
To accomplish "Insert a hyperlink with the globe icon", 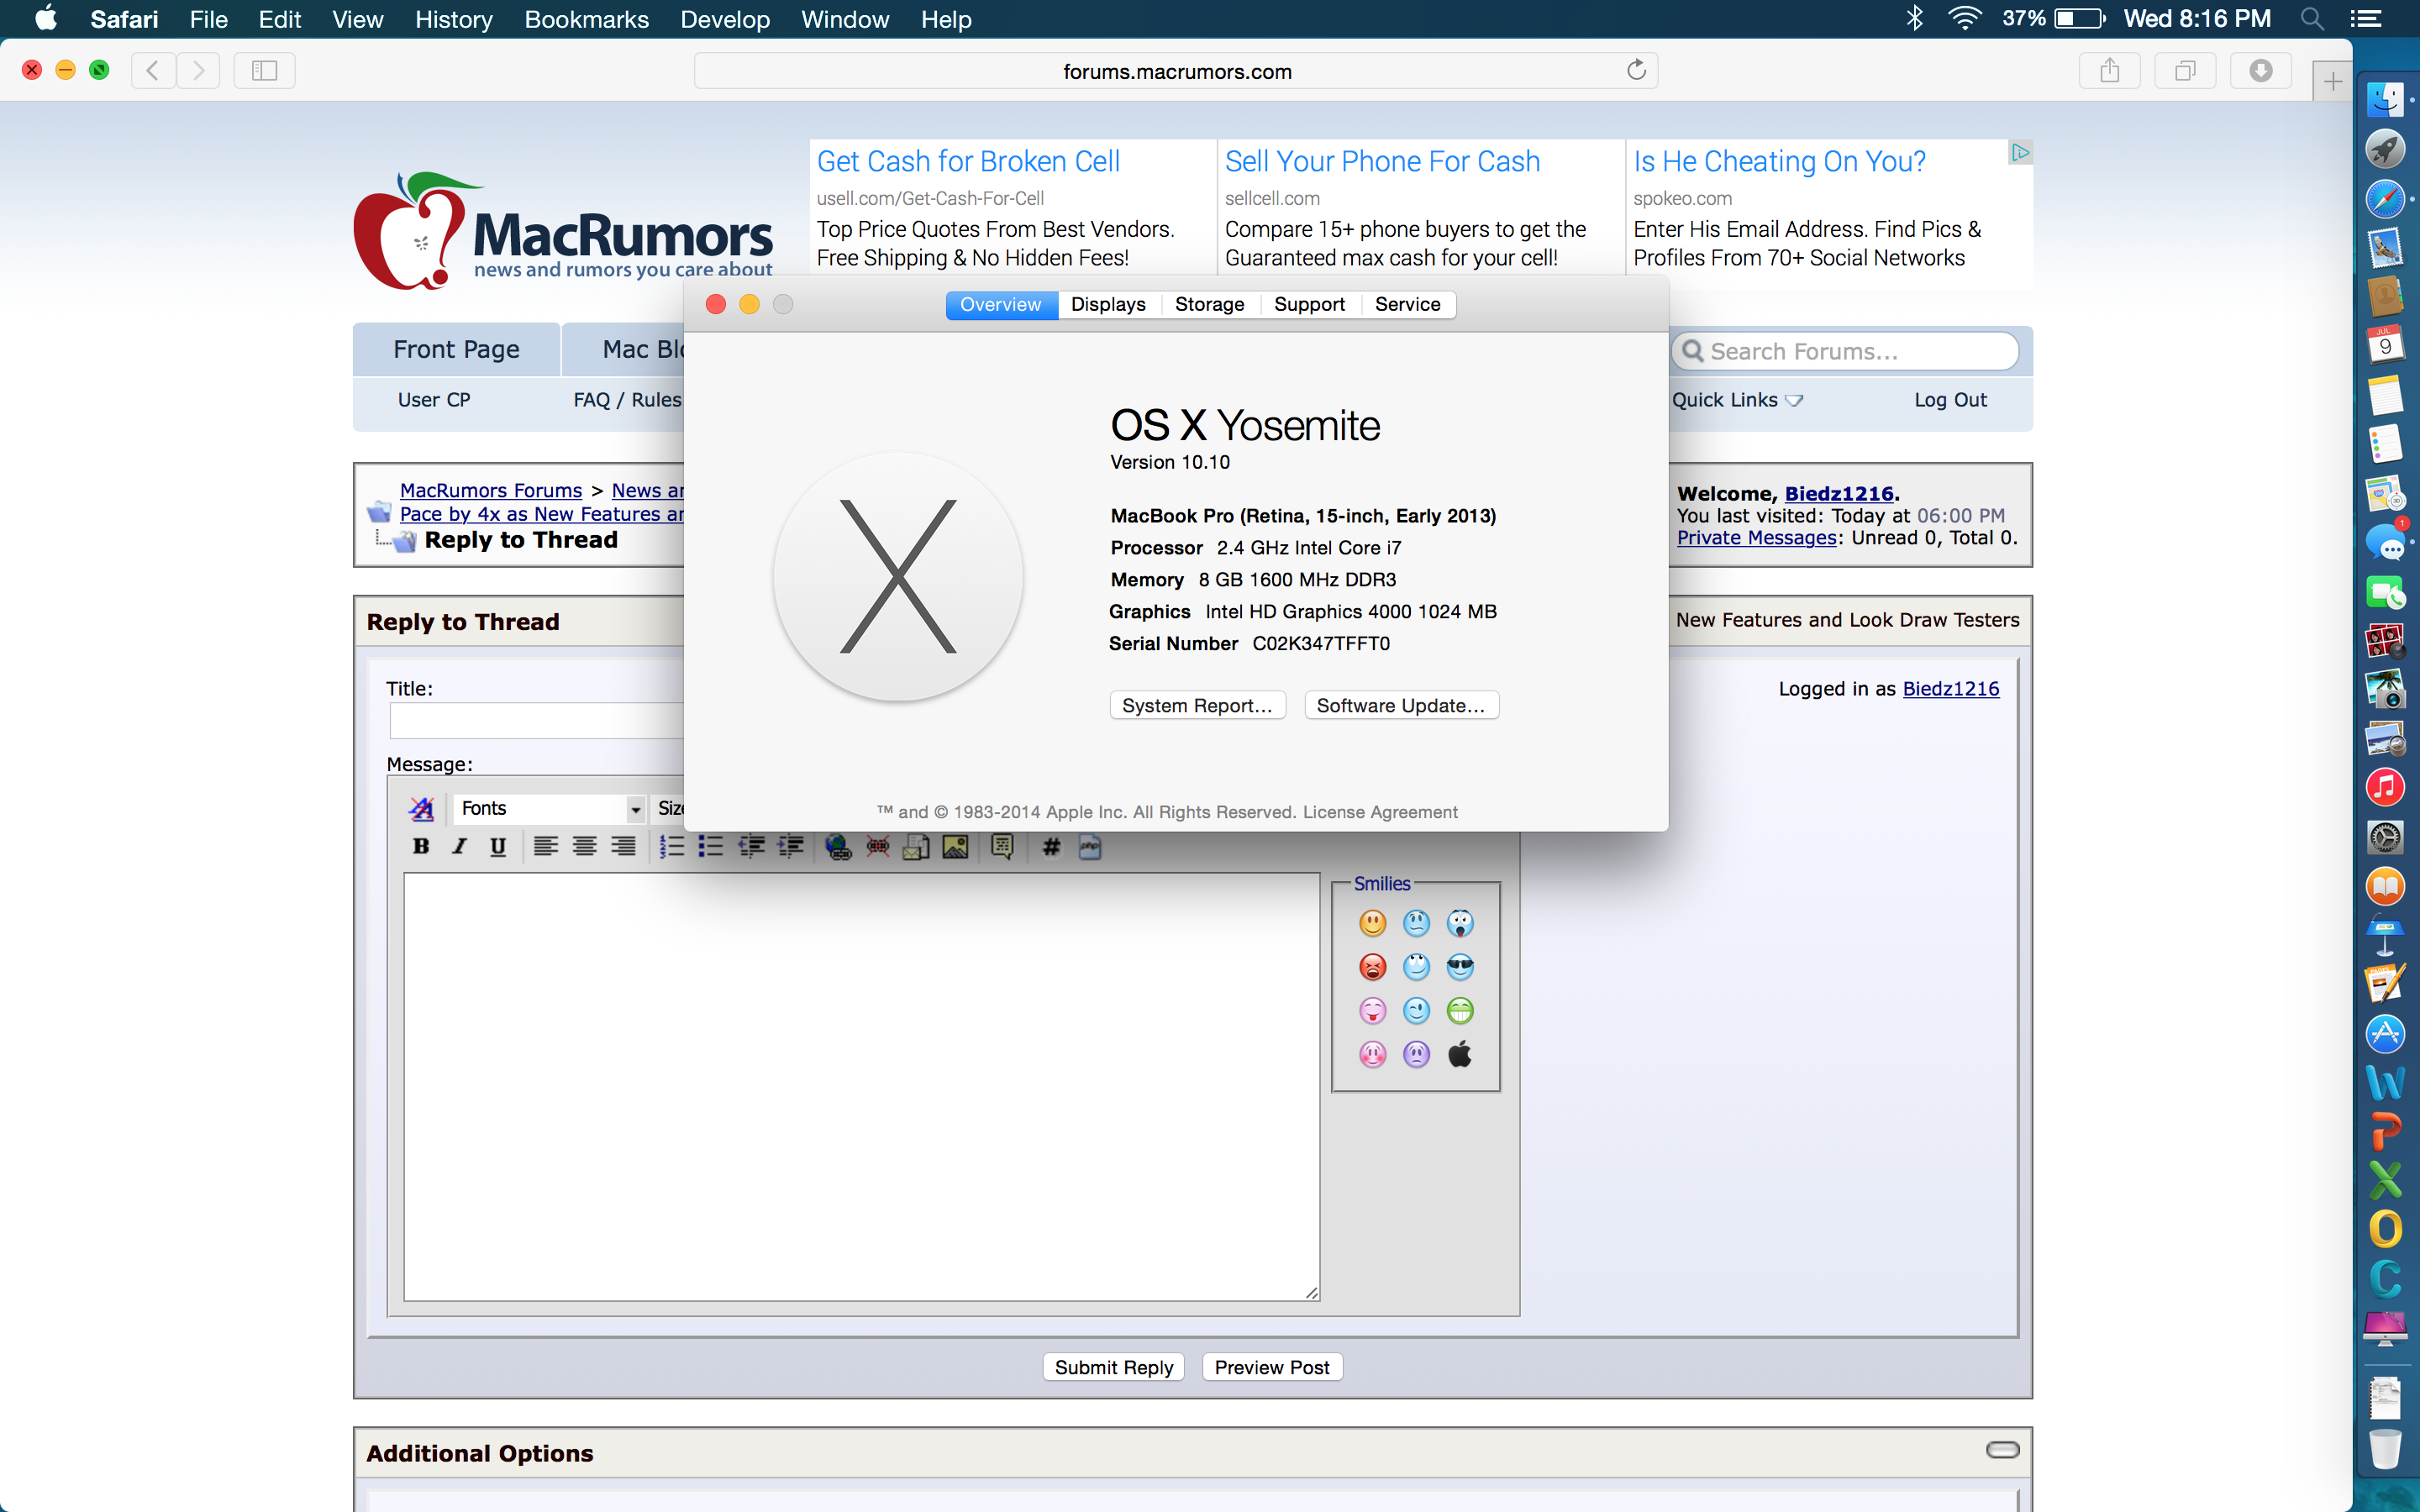I will tap(838, 847).
